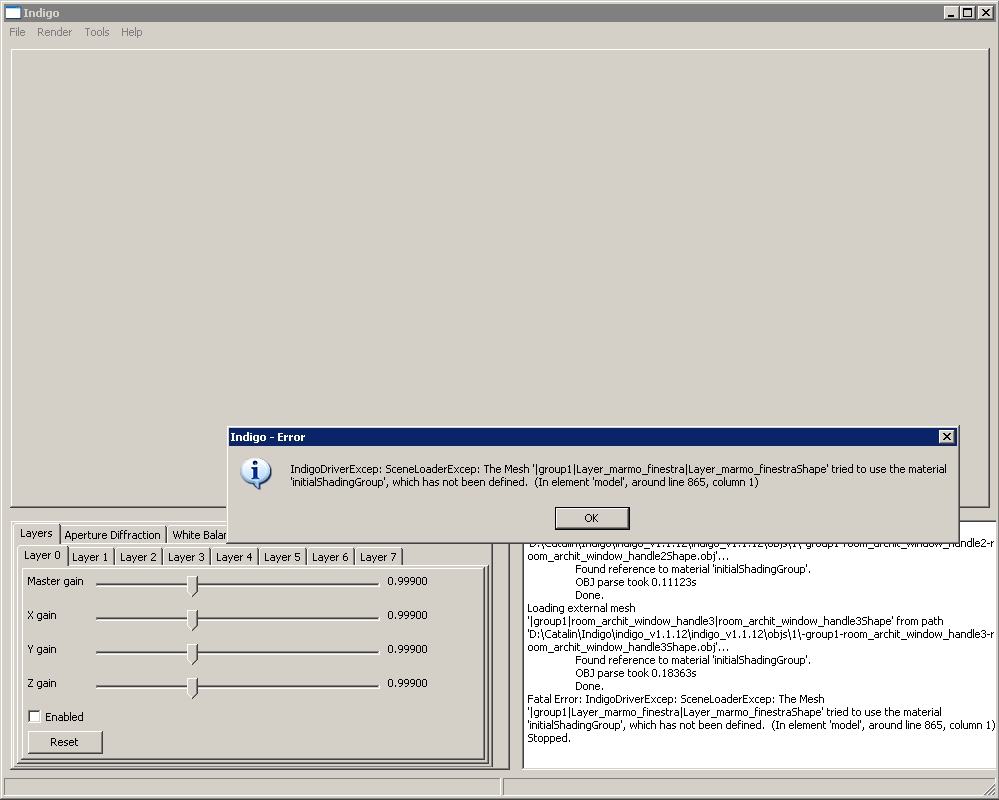Click the Fatal Error line in log output
Screen dimensions: 999x800
(x=676, y=700)
